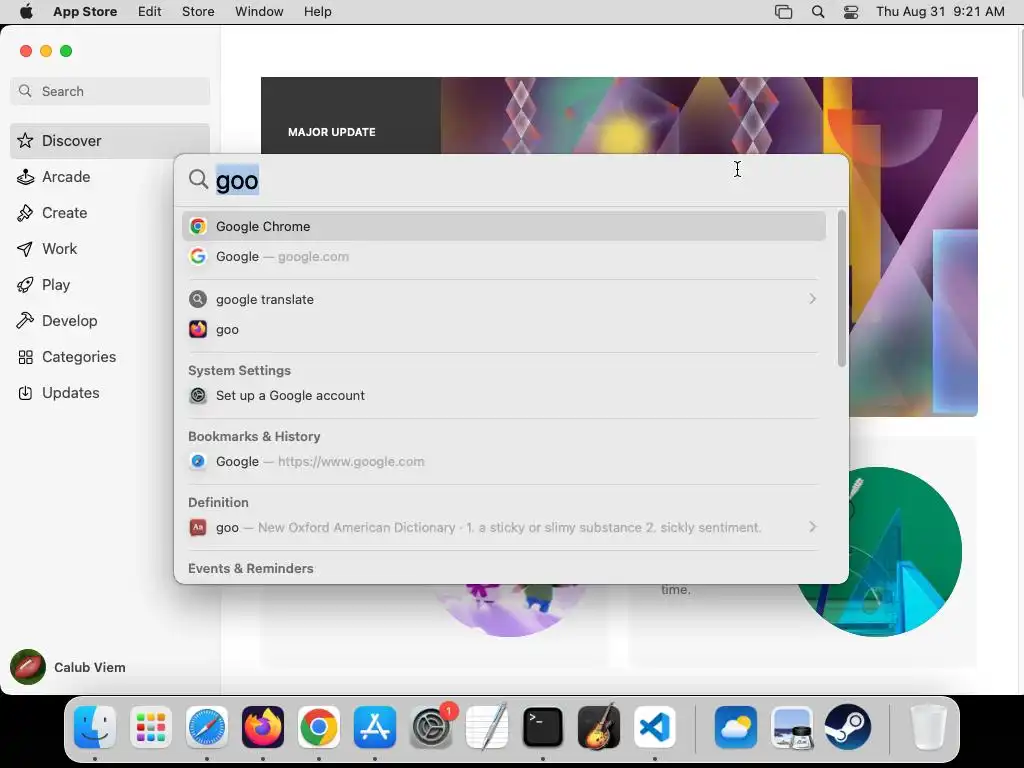Image resolution: width=1024 pixels, height=768 pixels.
Task: Launch Firefox from the Dock
Action: [x=263, y=727]
